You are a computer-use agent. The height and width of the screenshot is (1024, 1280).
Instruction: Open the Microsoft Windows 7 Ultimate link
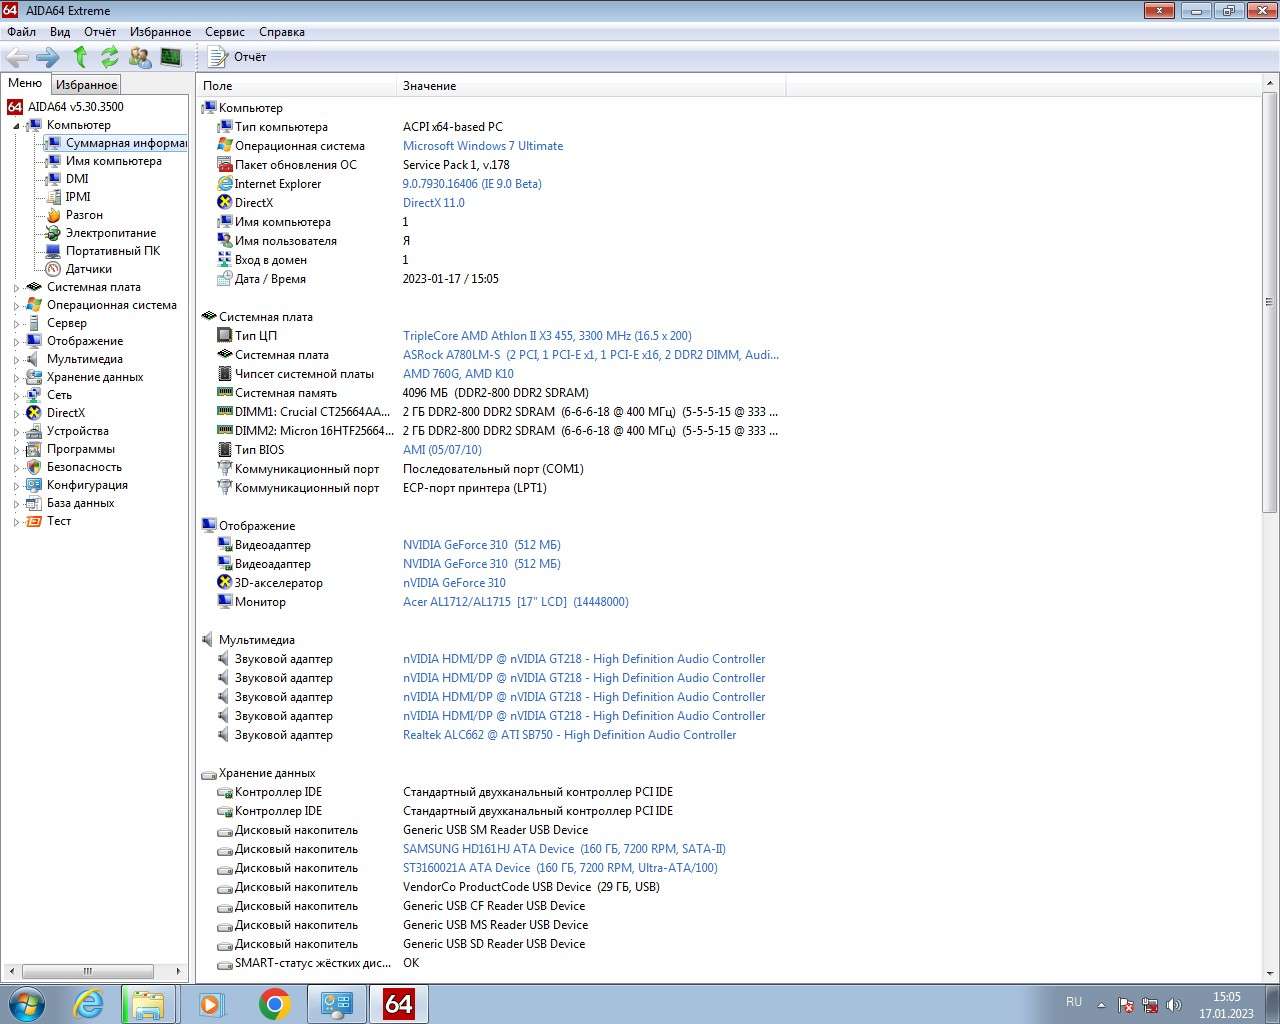[x=482, y=146]
